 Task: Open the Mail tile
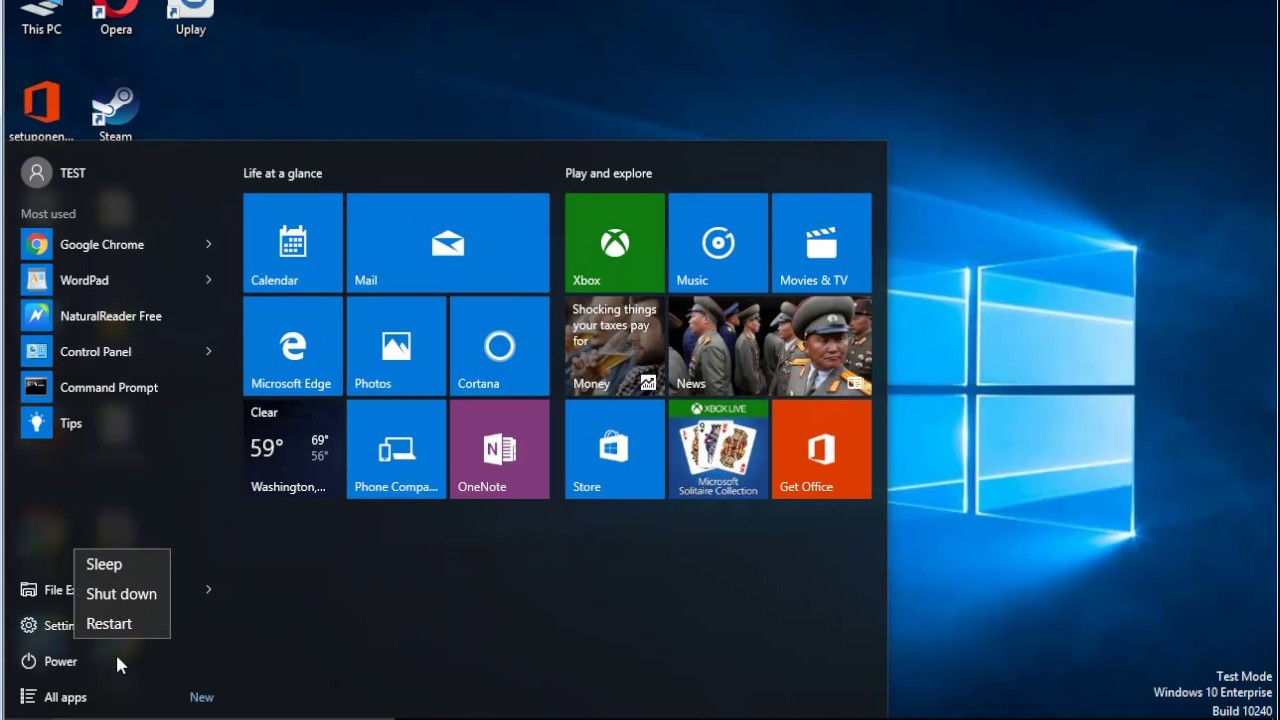tap(448, 243)
